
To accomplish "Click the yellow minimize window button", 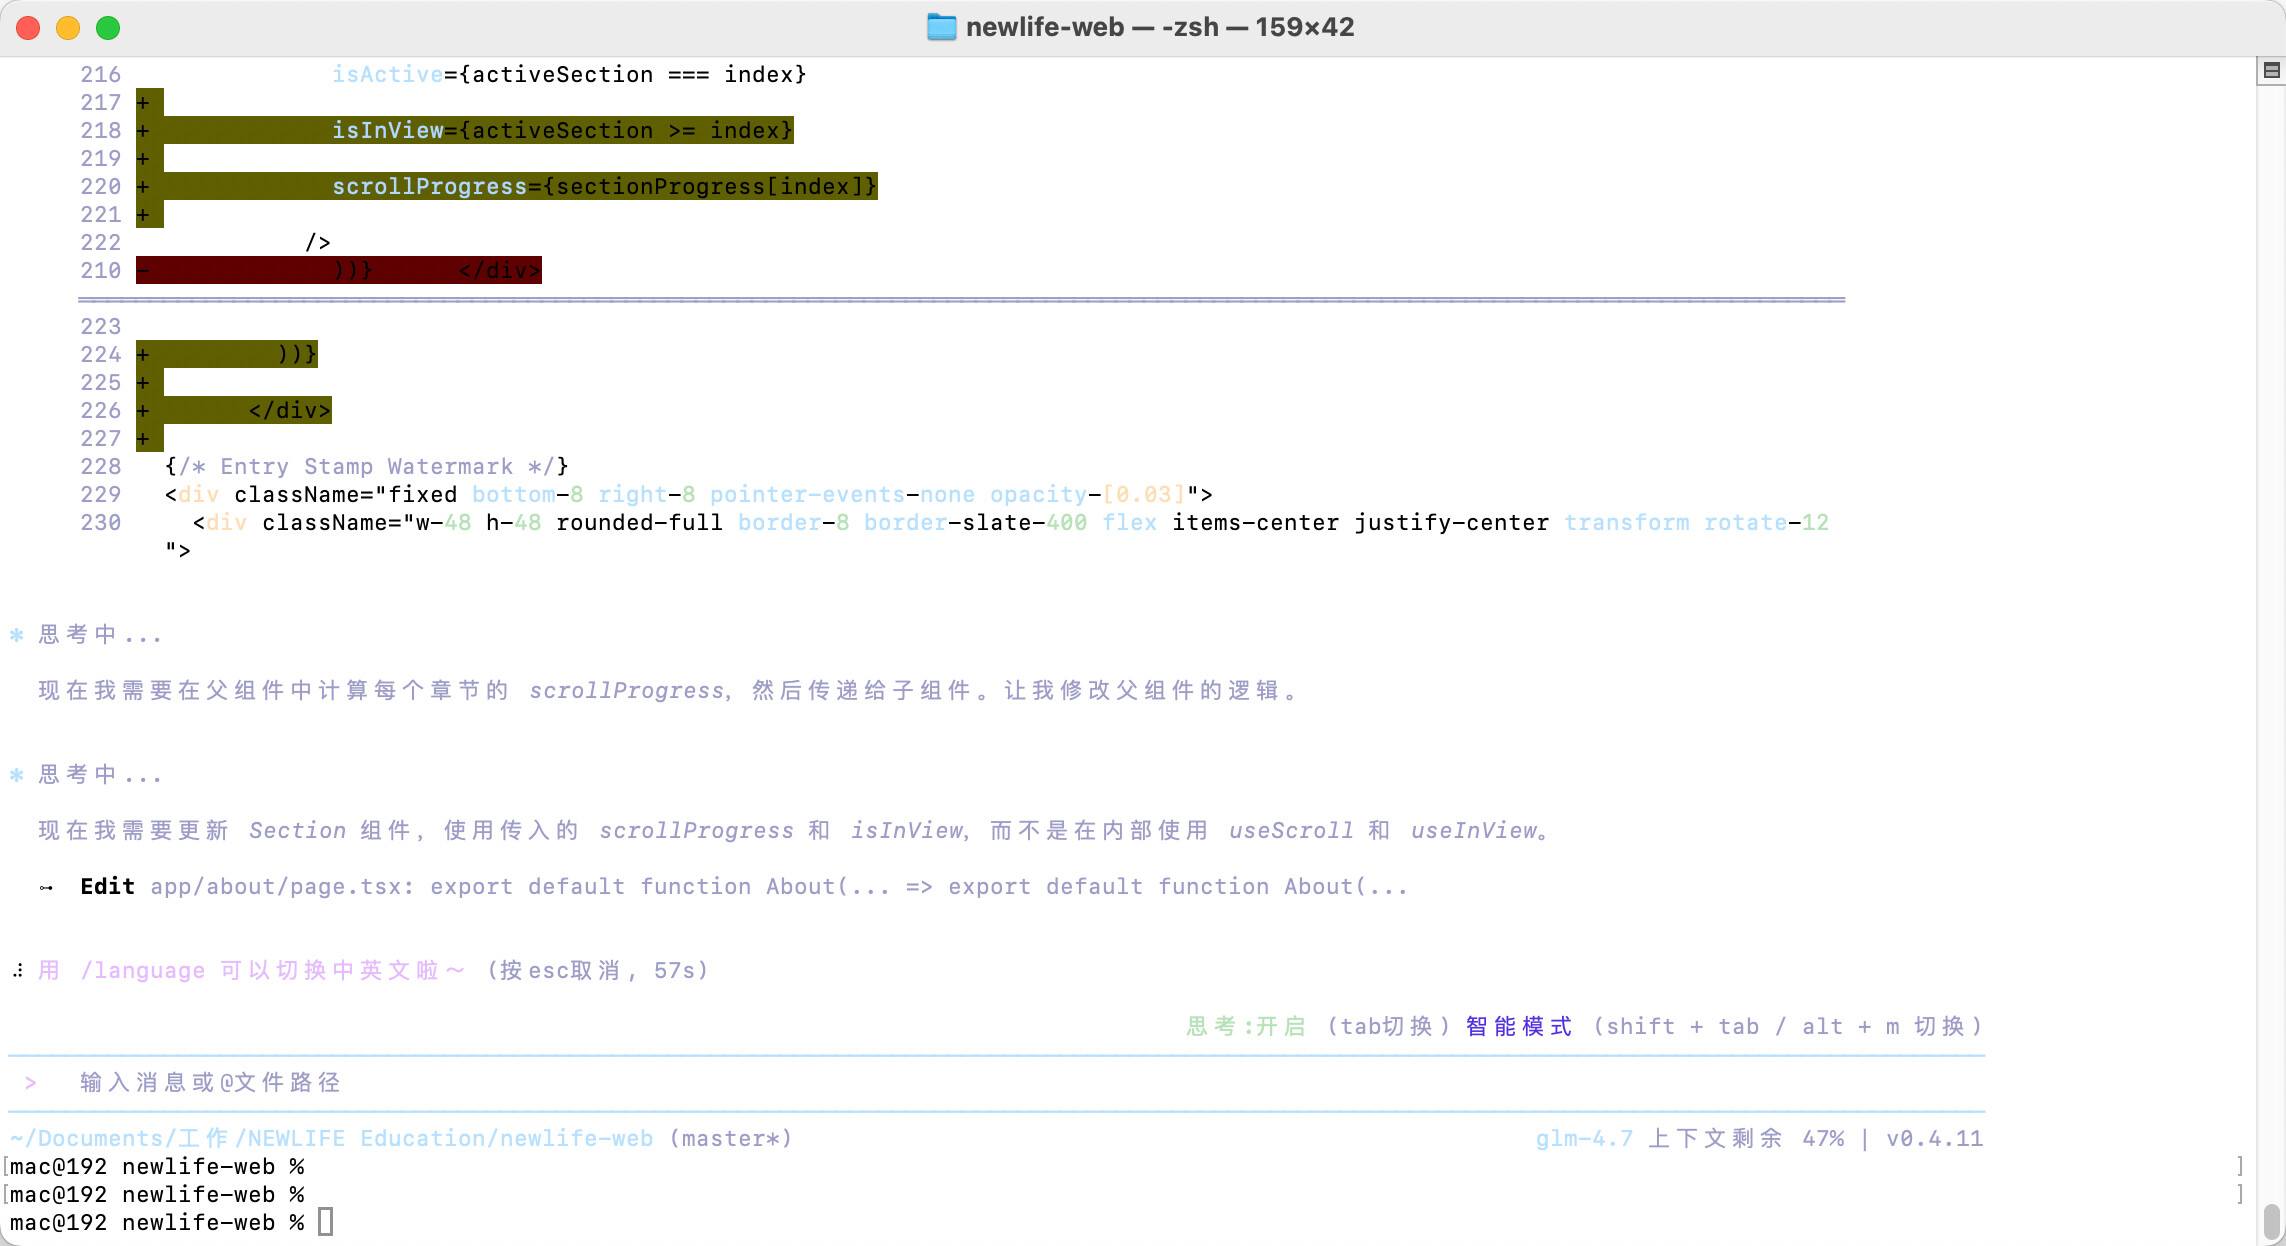I will click(68, 28).
